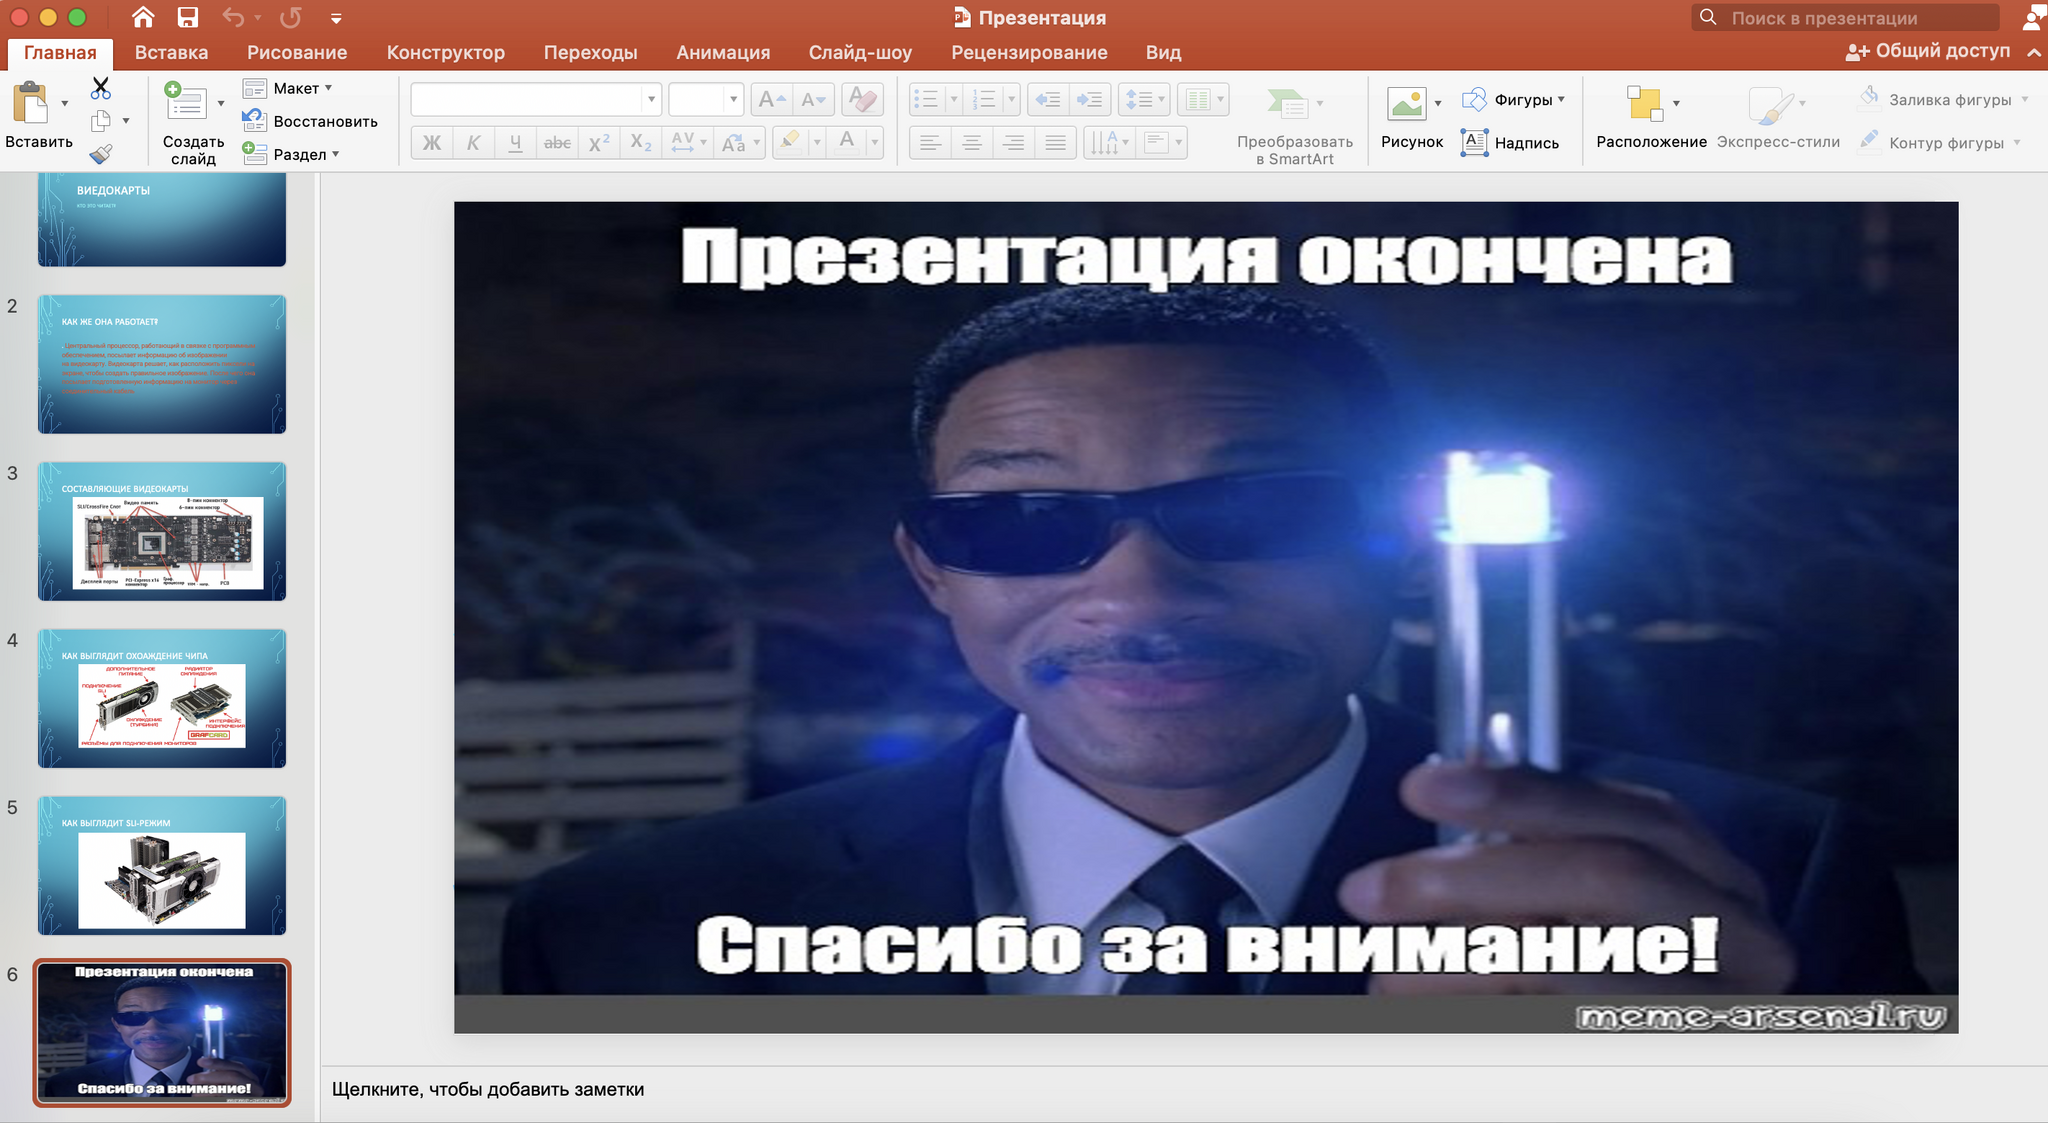Click the Clear Formatting eraser icon
This screenshot has height=1123, width=2048.
pos(861,99)
